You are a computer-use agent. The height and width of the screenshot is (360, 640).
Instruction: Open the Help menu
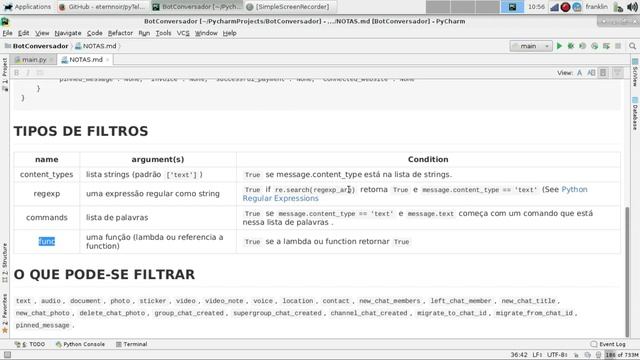click(229, 33)
